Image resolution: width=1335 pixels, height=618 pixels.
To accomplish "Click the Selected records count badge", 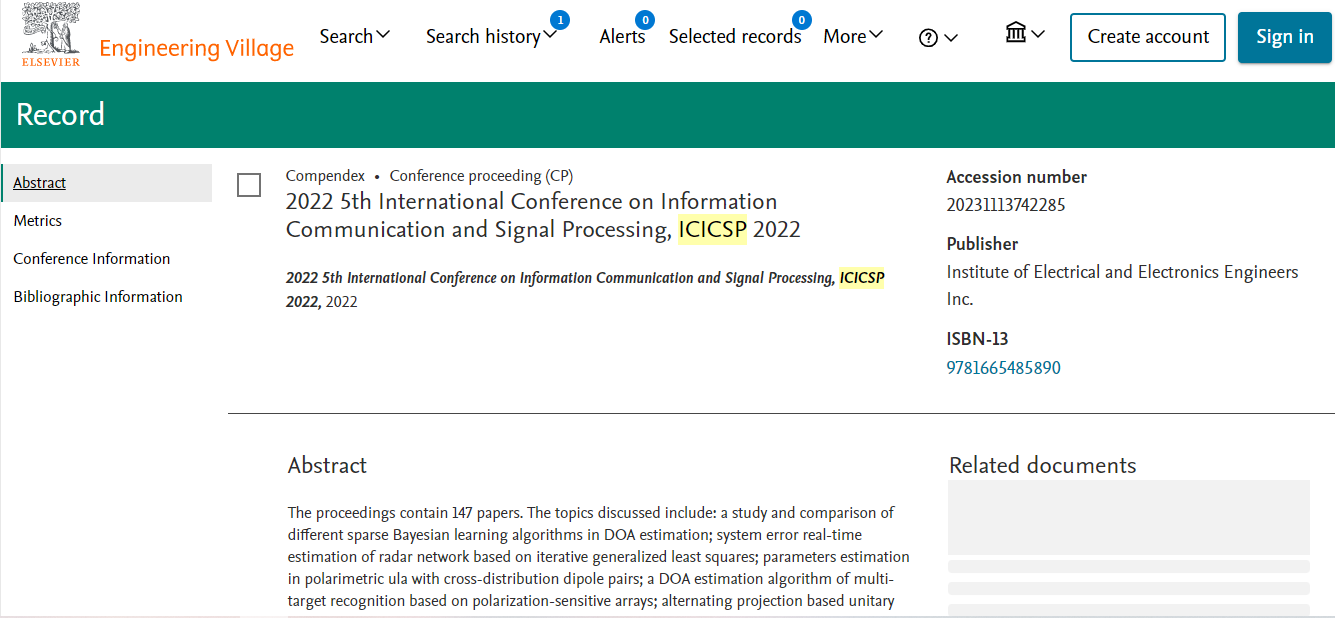I will 801,19.
